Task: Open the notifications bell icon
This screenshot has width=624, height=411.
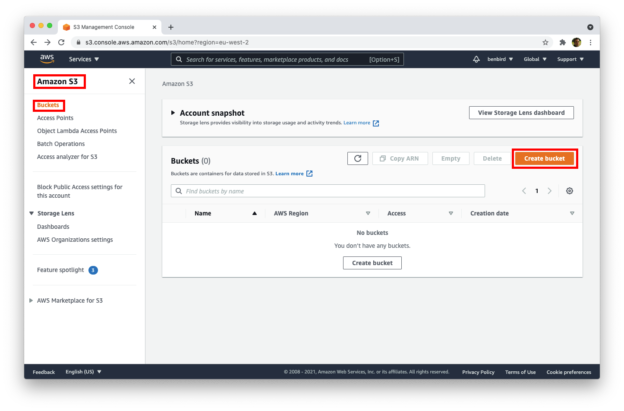Action: coord(476,59)
